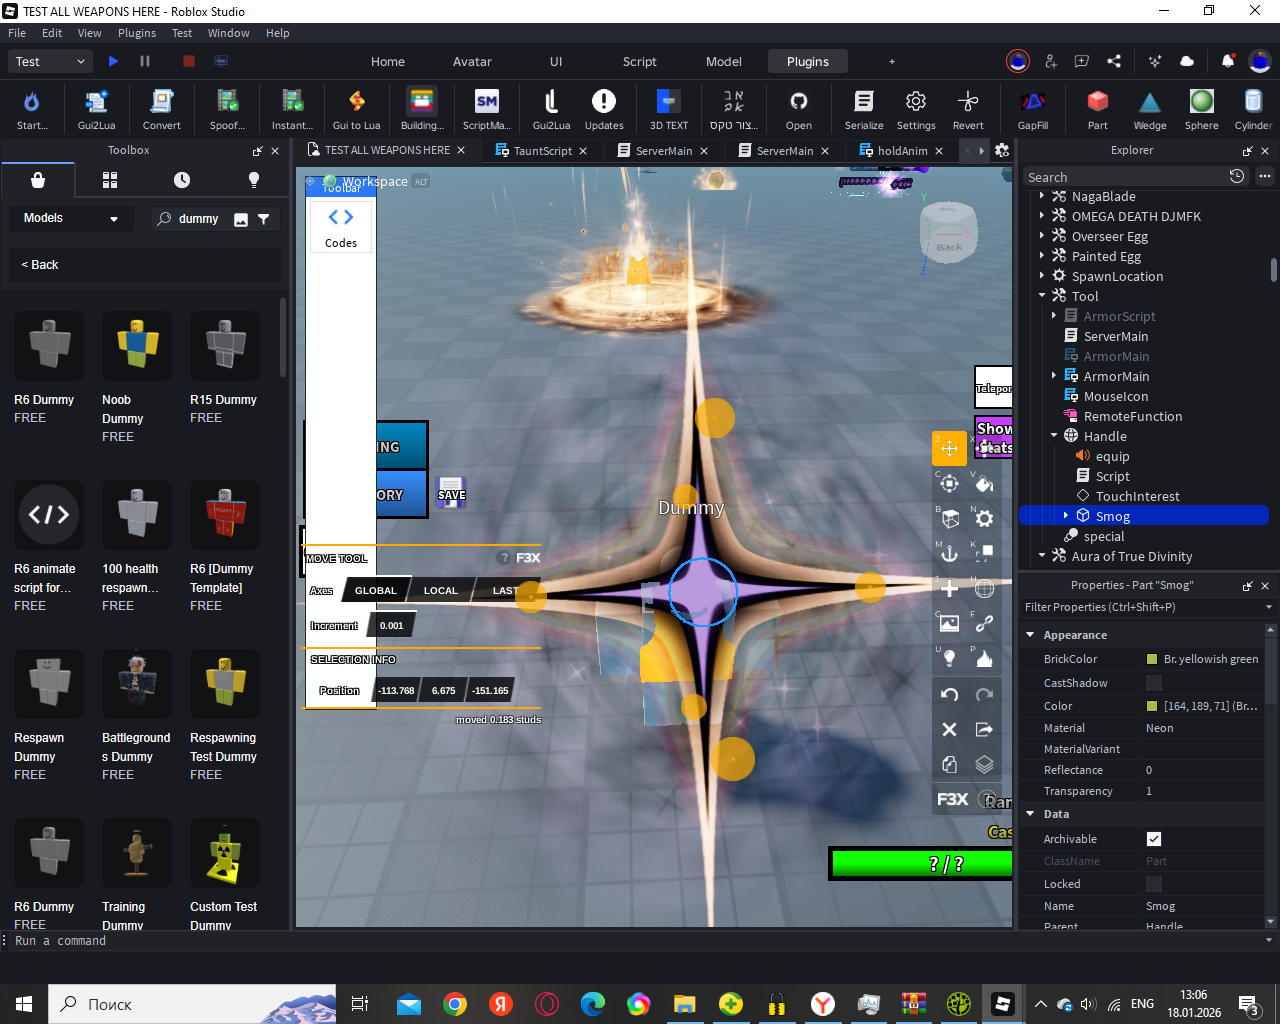
Task: Open ScriptMate plugin
Action: 487,109
